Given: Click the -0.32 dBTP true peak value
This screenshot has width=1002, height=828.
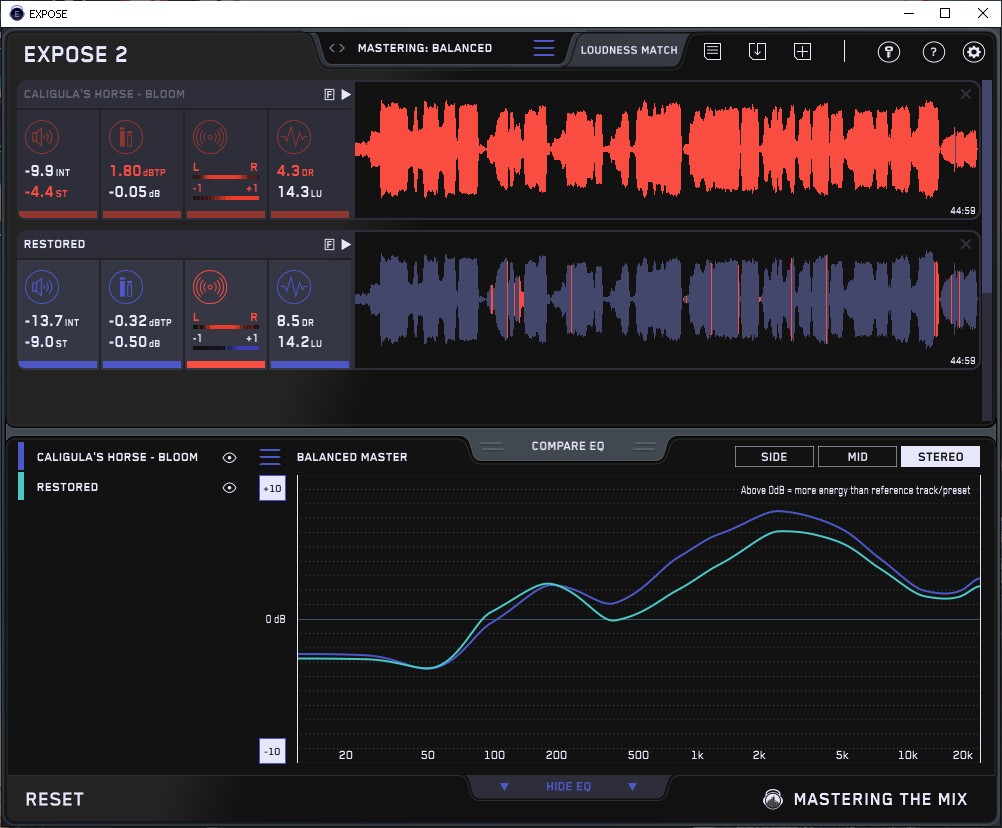Looking at the screenshot, I should (x=140, y=321).
